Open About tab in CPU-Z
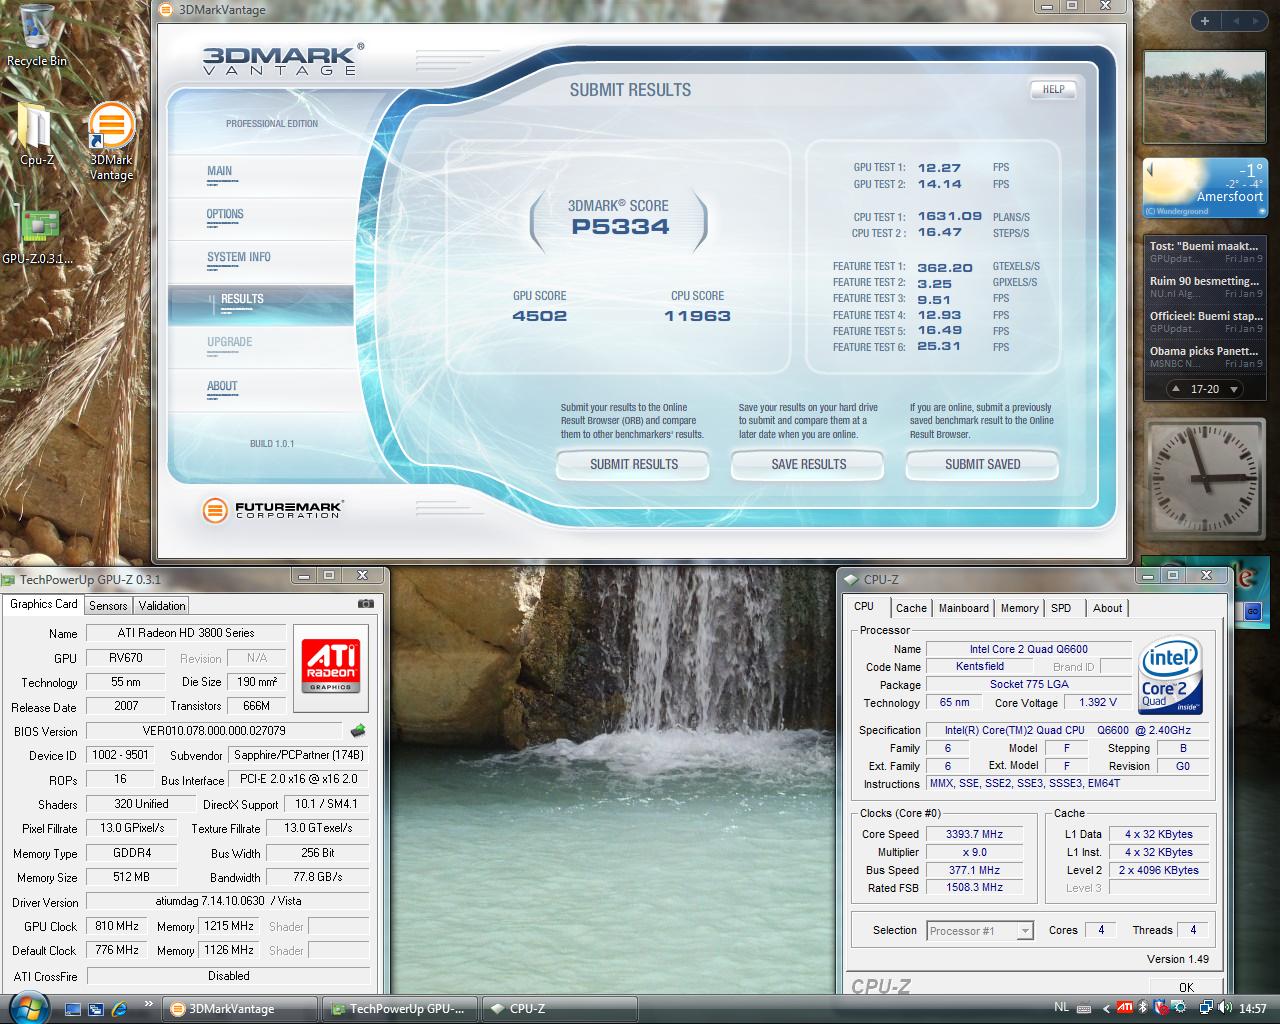Screen dimensions: 1280x1024 pyautogui.click(x=1107, y=608)
